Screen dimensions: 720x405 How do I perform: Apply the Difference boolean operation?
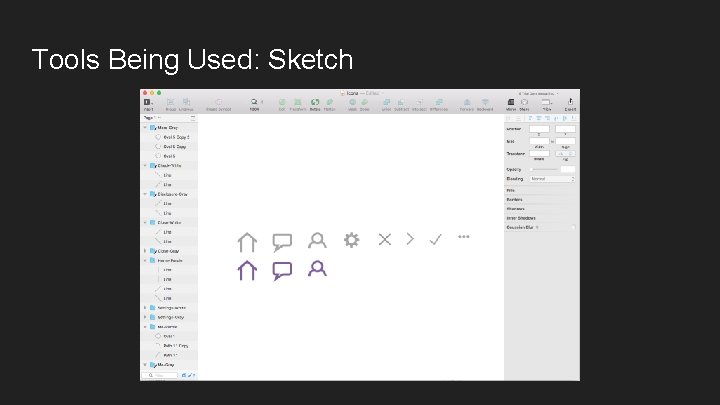[x=439, y=102]
